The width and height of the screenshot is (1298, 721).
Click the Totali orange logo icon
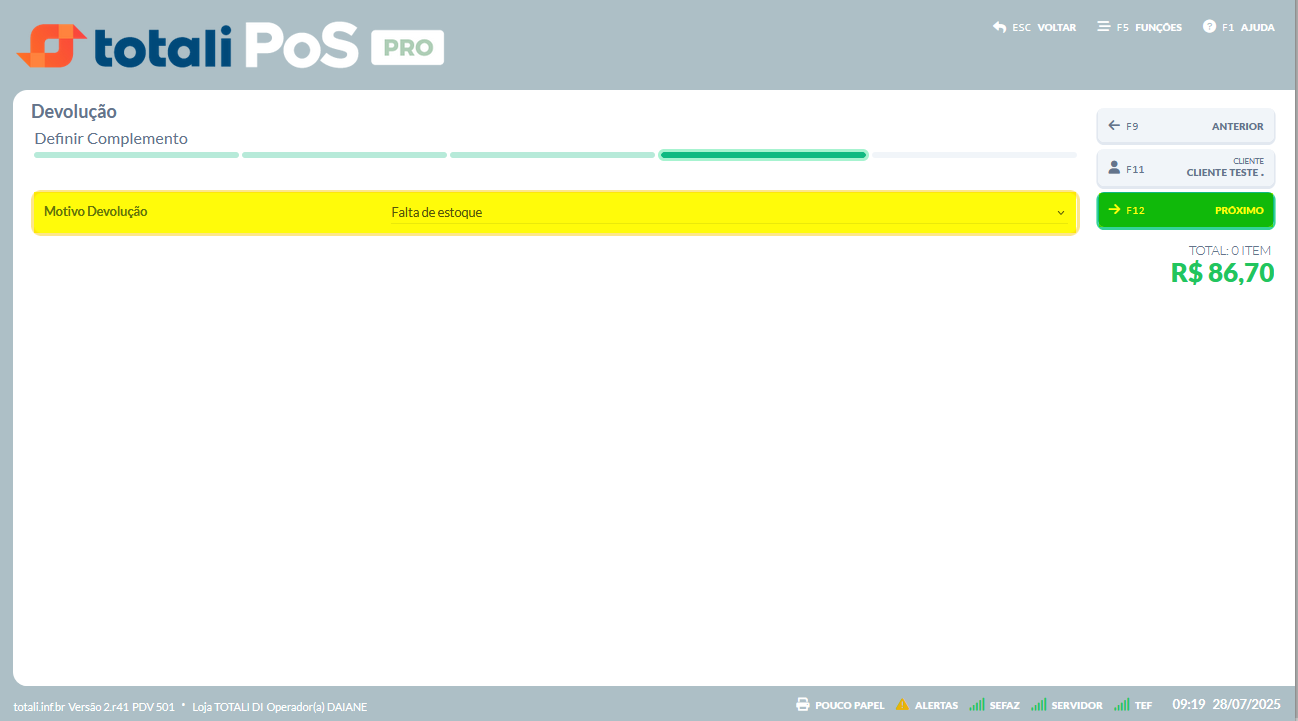pos(51,45)
